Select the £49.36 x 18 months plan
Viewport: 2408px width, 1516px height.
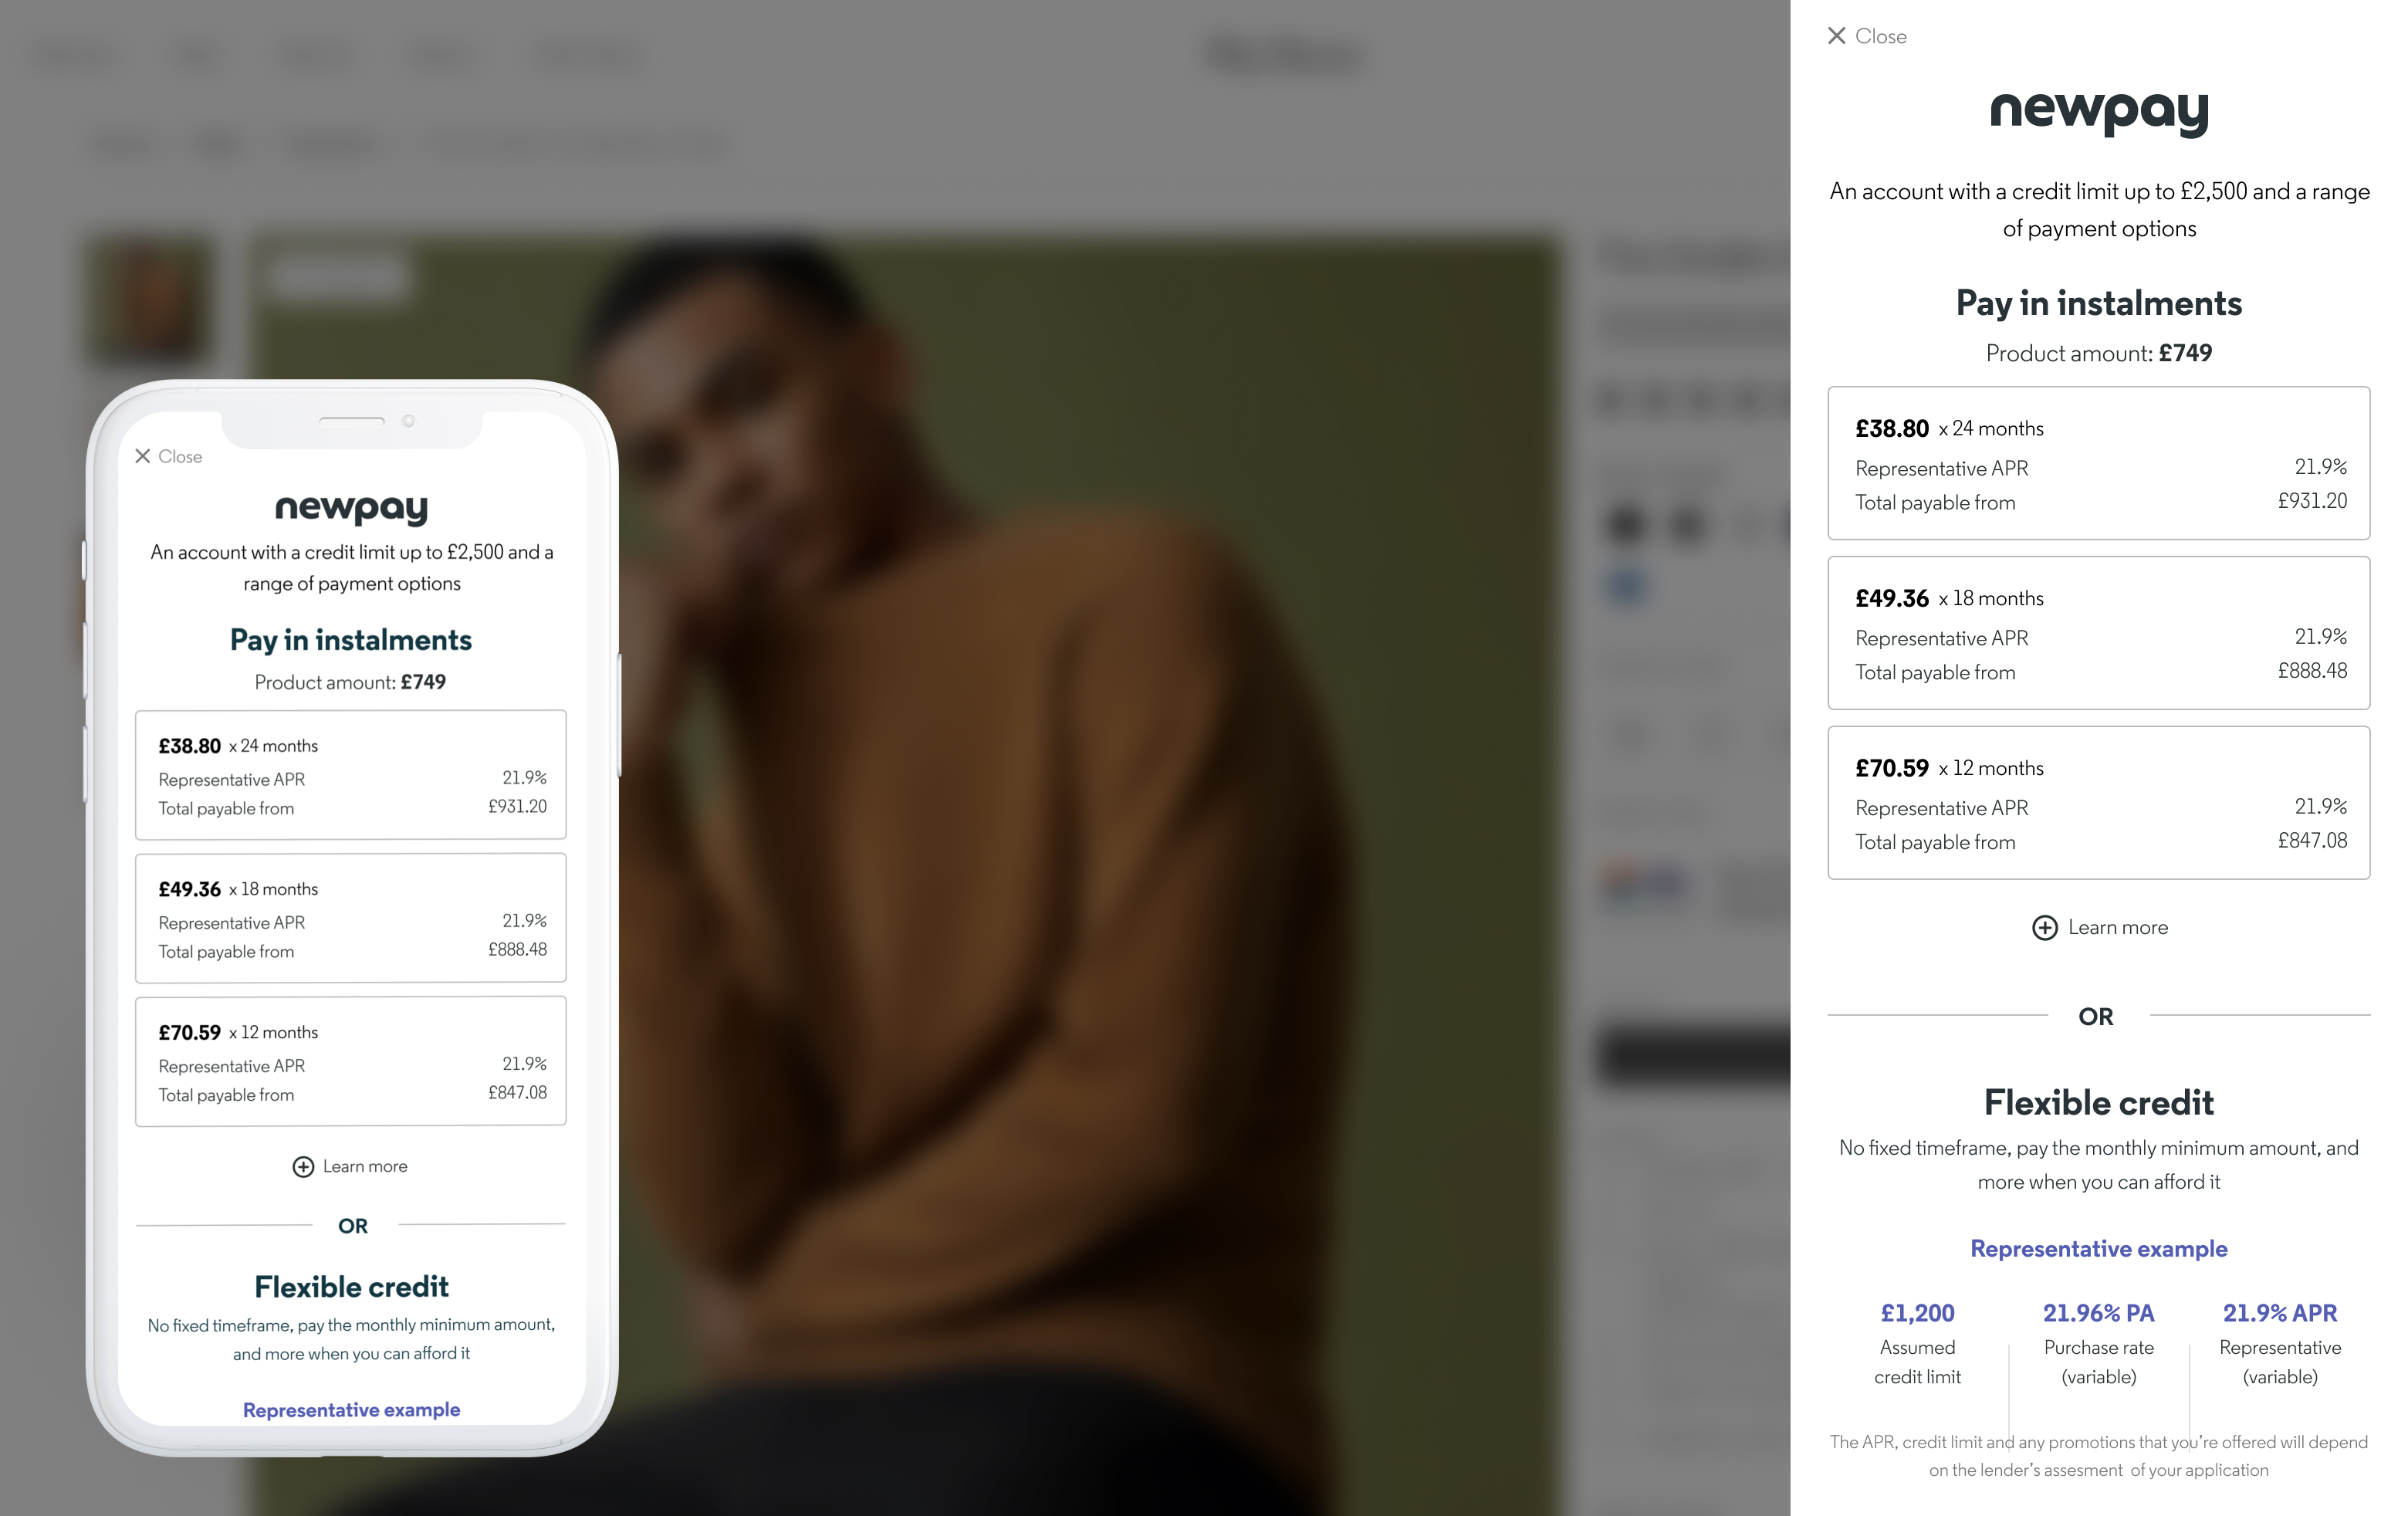coord(2098,633)
